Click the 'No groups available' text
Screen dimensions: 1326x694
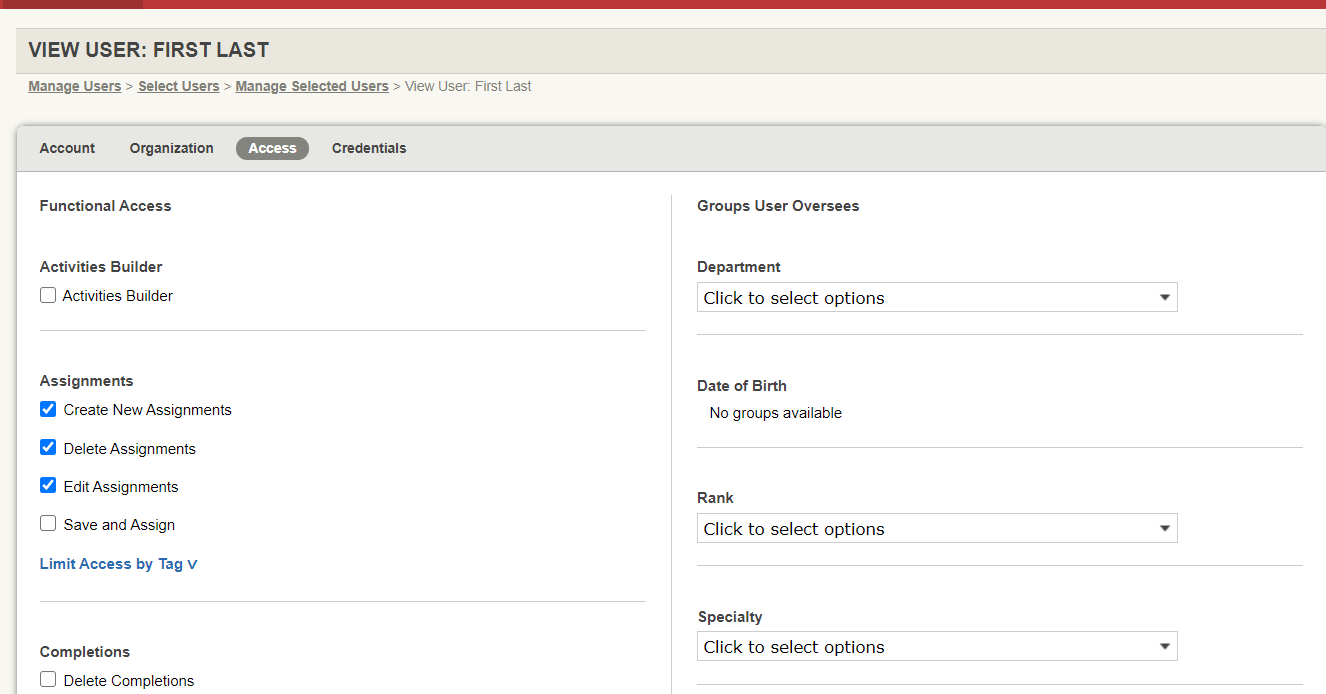point(776,413)
